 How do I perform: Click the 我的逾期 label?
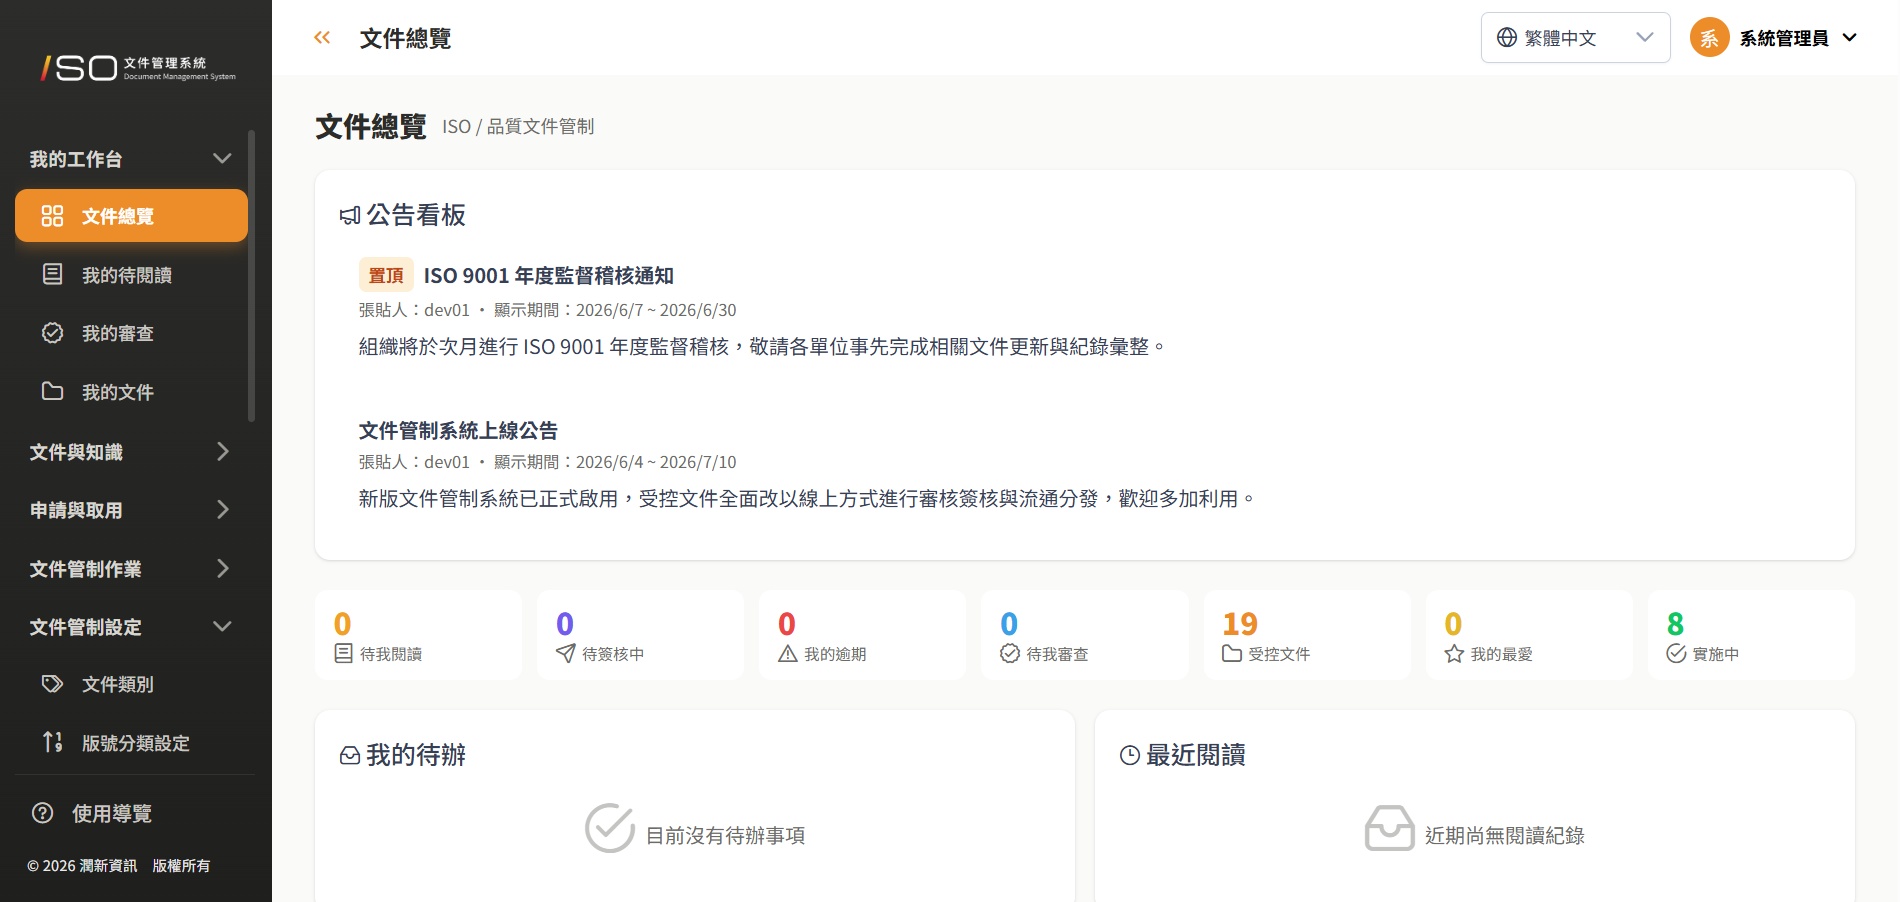(x=835, y=654)
